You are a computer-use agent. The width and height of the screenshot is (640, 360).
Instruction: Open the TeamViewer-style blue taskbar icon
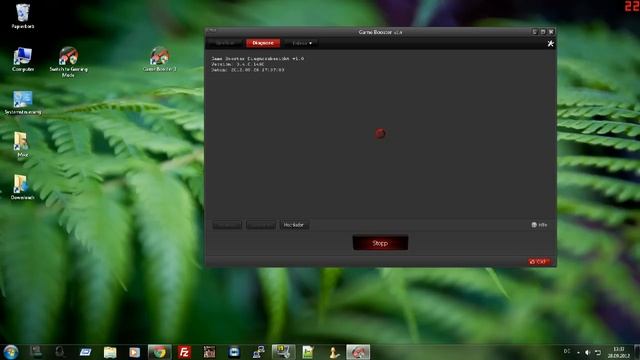coord(234,352)
